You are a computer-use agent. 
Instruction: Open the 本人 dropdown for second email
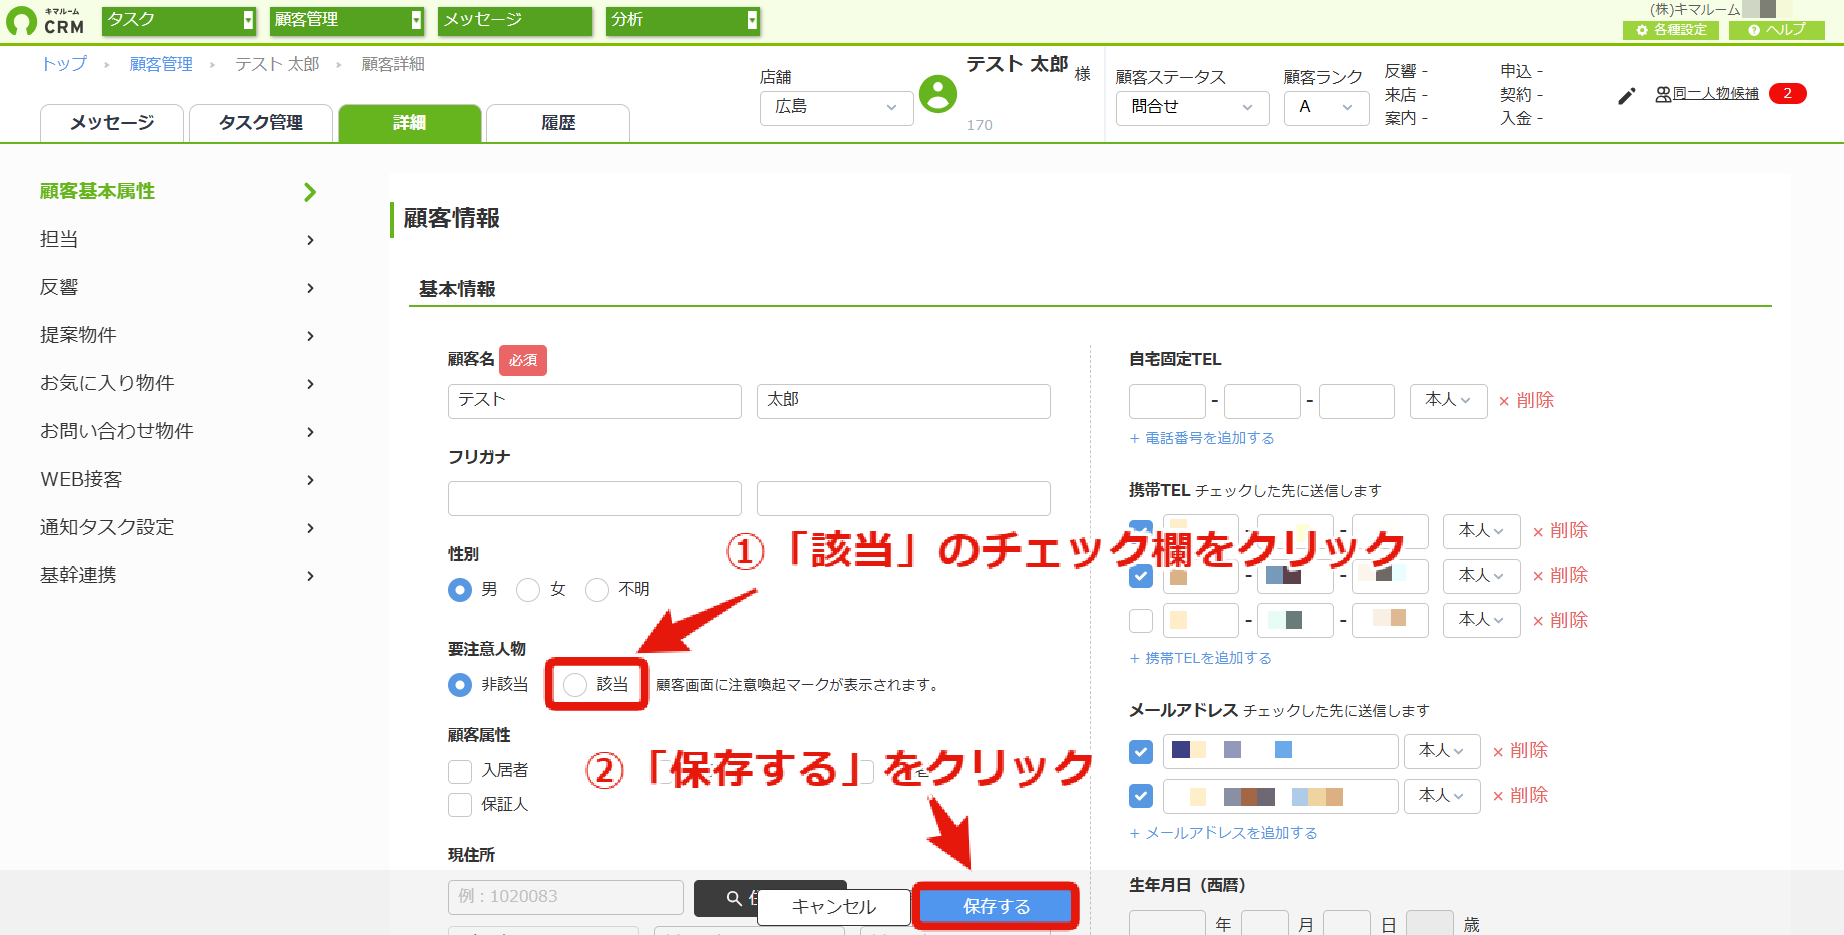point(1443,796)
